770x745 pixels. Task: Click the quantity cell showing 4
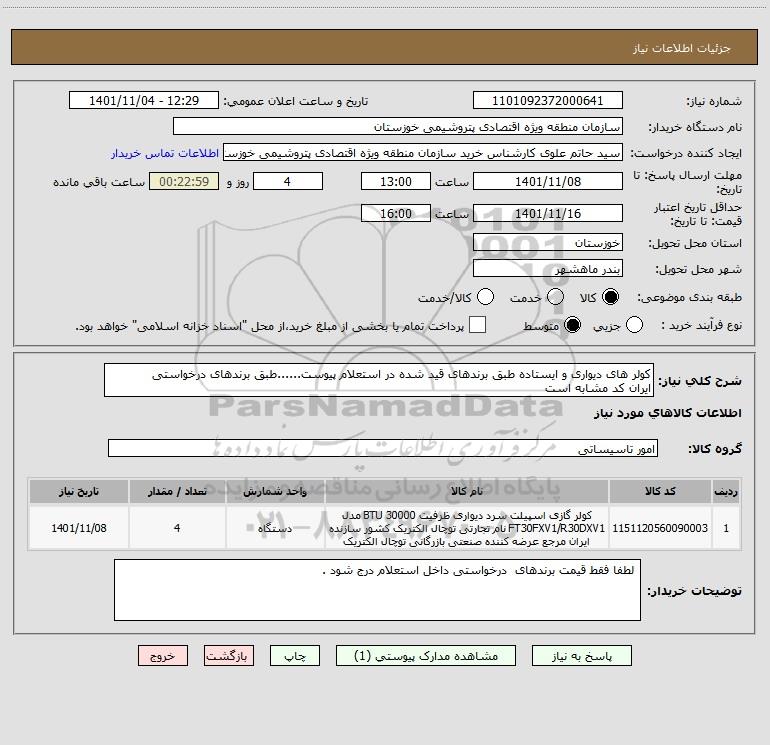pos(177,528)
